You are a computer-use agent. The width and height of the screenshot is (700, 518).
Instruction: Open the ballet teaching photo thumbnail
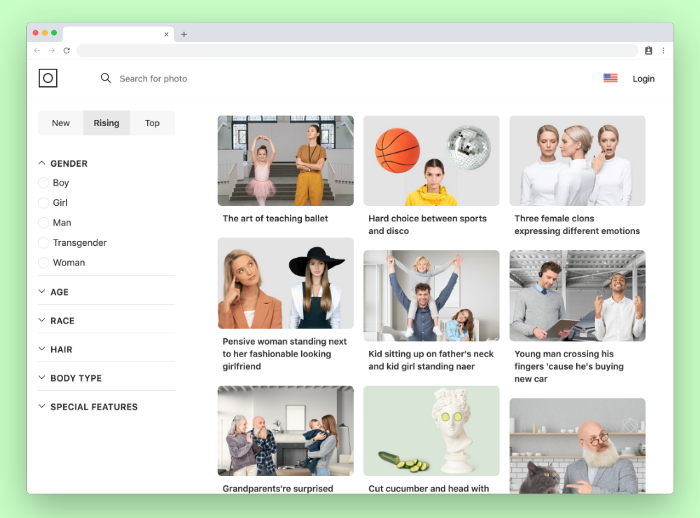[x=285, y=160]
